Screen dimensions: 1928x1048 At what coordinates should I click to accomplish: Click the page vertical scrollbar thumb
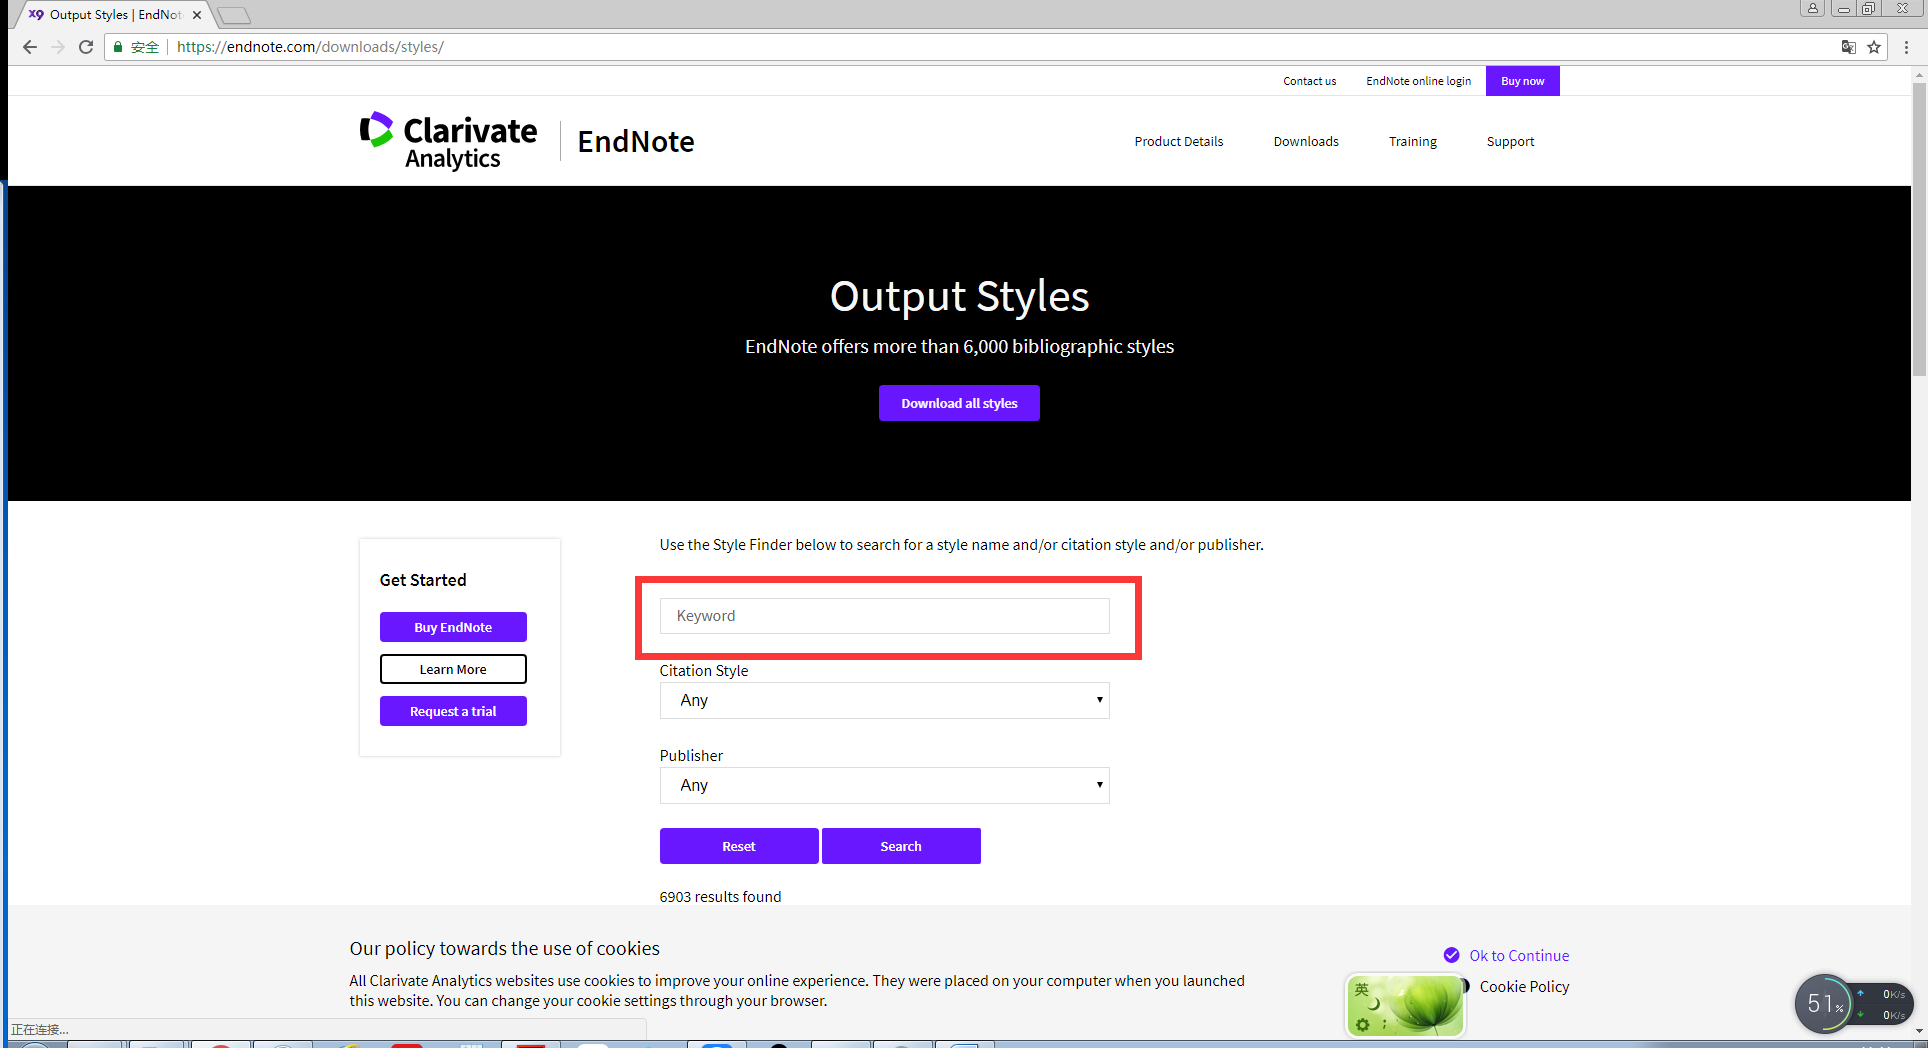click(1919, 229)
